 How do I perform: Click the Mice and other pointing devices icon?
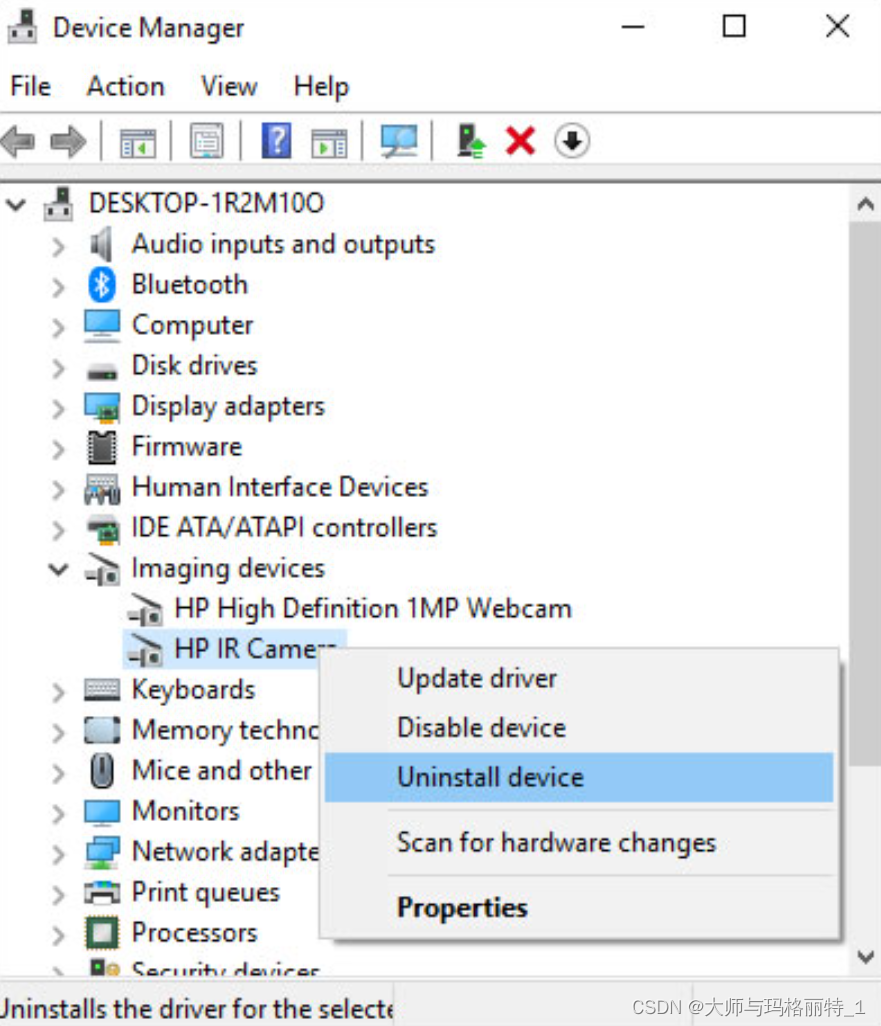click(102, 770)
